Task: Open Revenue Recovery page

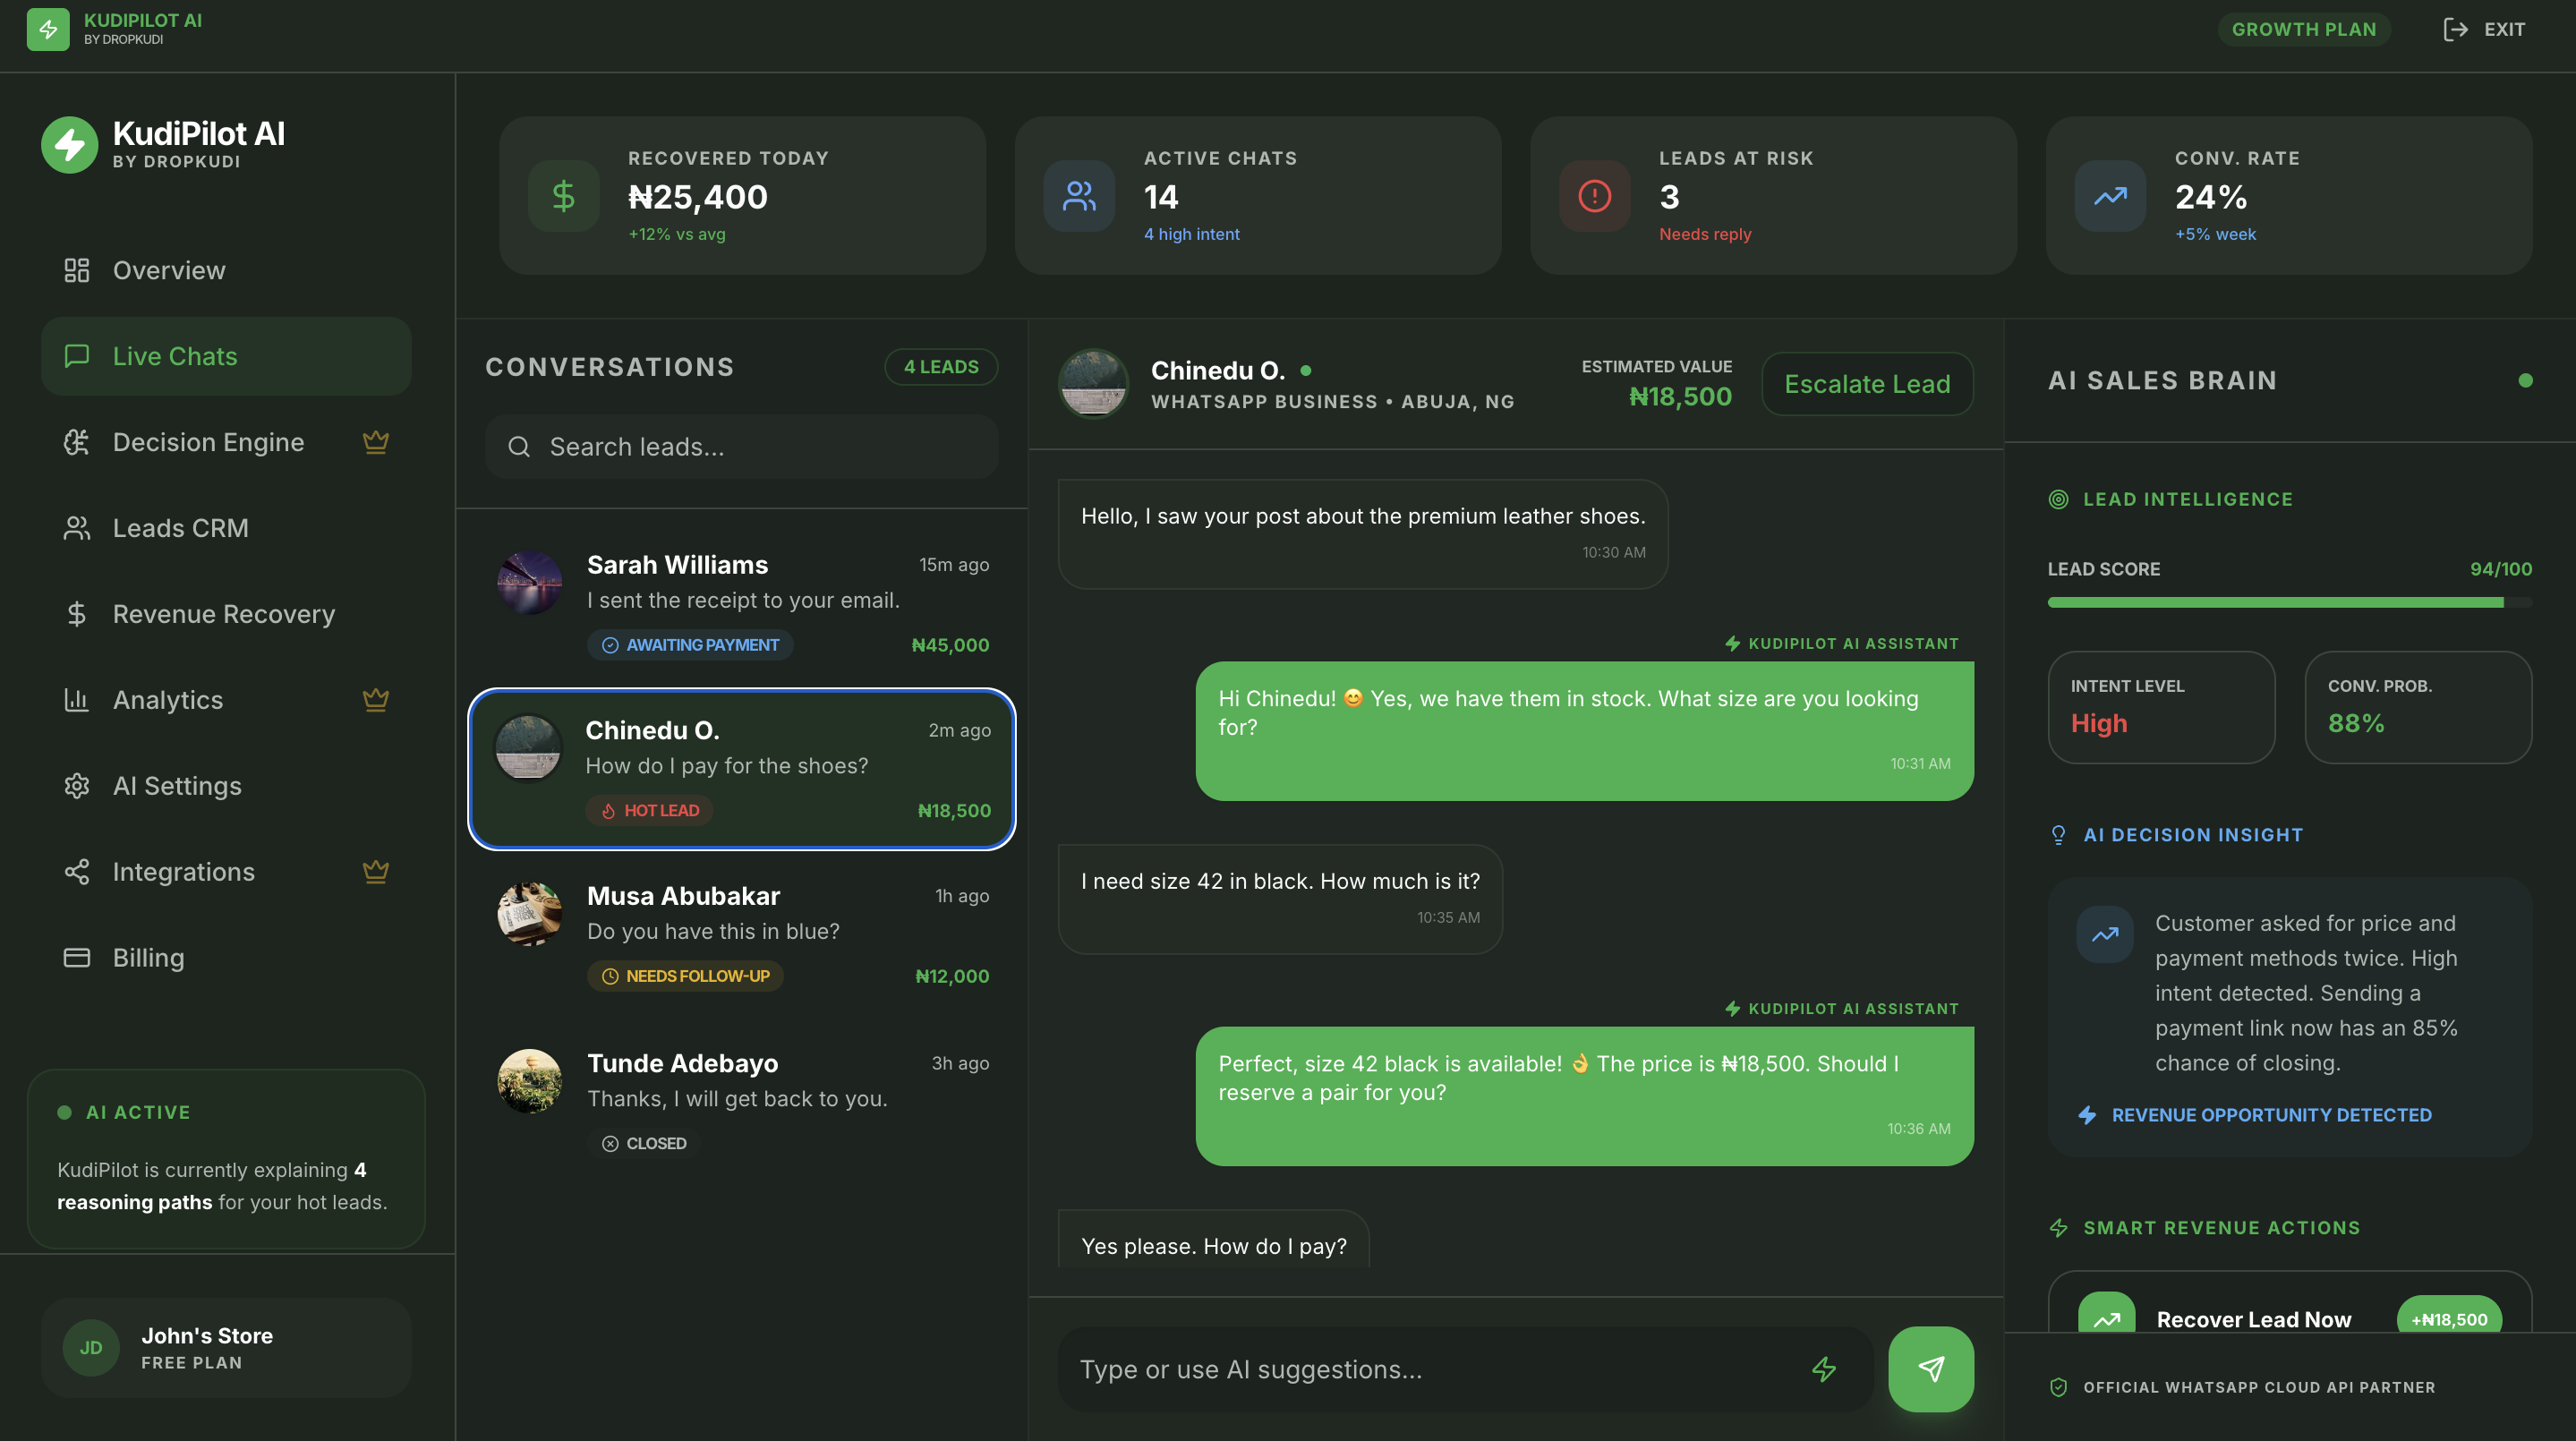Action: tap(226, 614)
